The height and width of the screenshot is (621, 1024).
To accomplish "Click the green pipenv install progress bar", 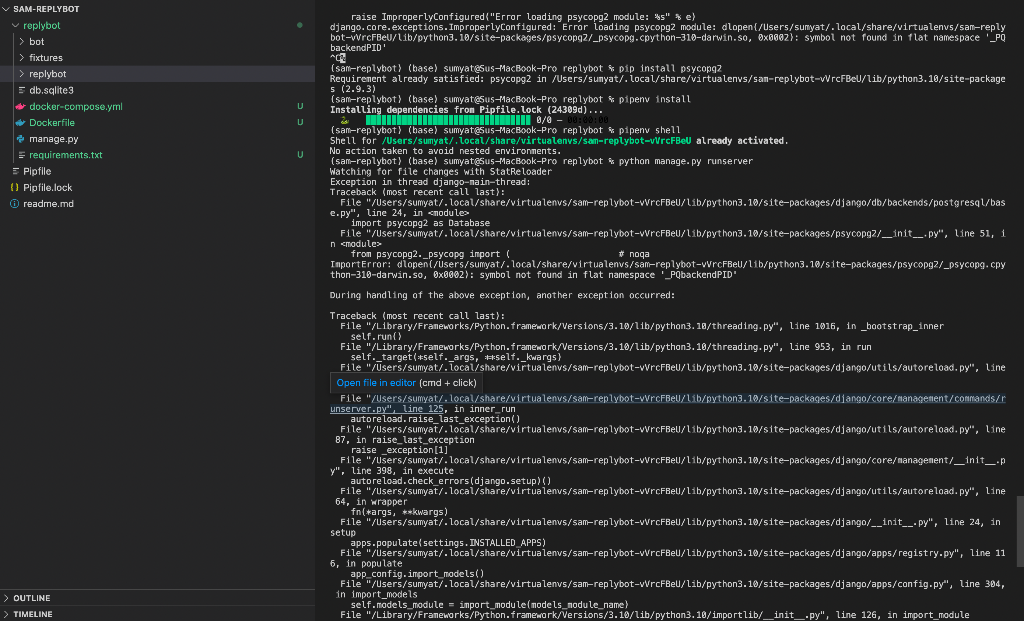I will (x=448, y=120).
